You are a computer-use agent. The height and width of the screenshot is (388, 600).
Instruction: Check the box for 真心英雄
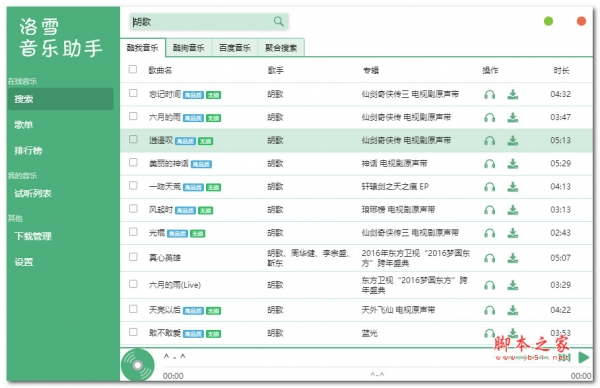pyautogui.click(x=133, y=257)
